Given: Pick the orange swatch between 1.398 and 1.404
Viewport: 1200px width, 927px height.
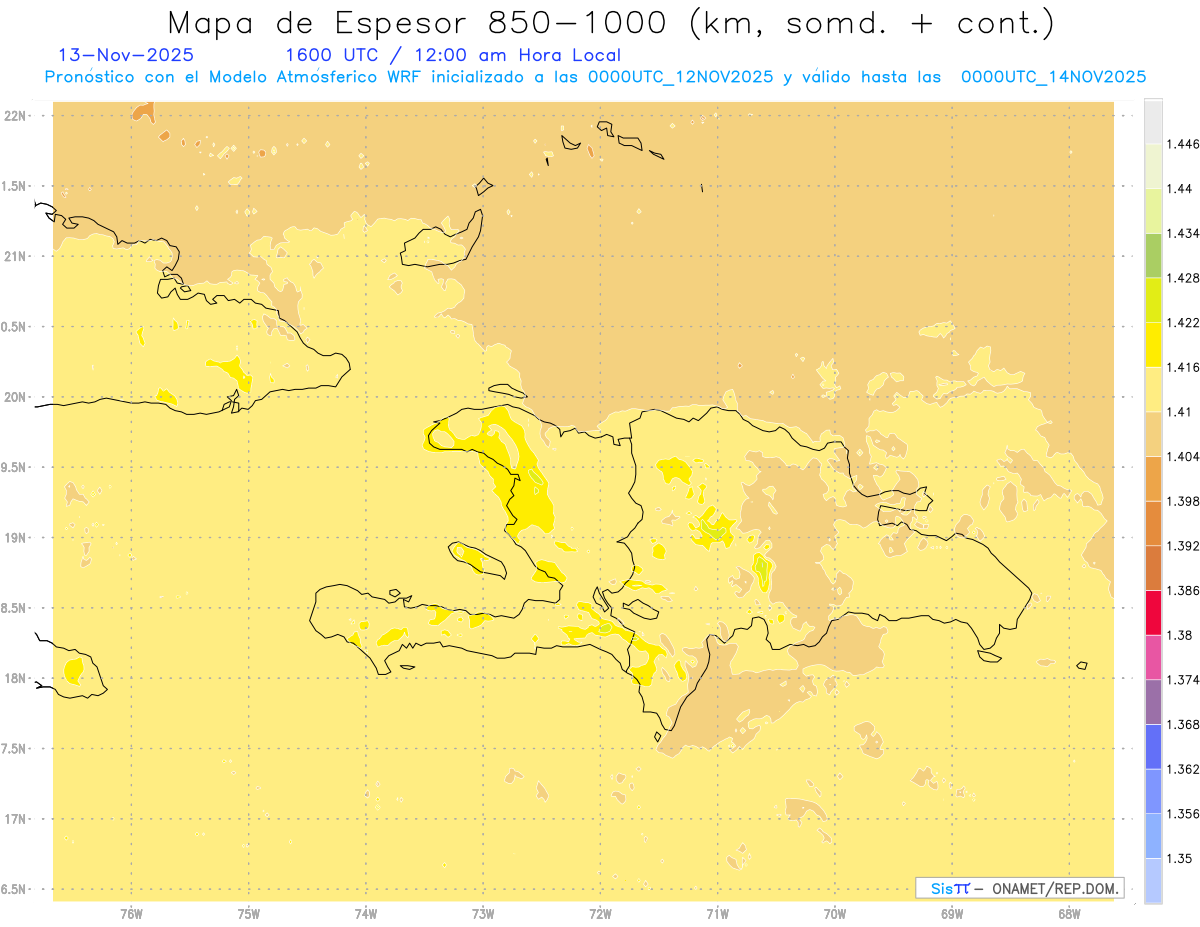Looking at the screenshot, I should pyautogui.click(x=1153, y=478).
